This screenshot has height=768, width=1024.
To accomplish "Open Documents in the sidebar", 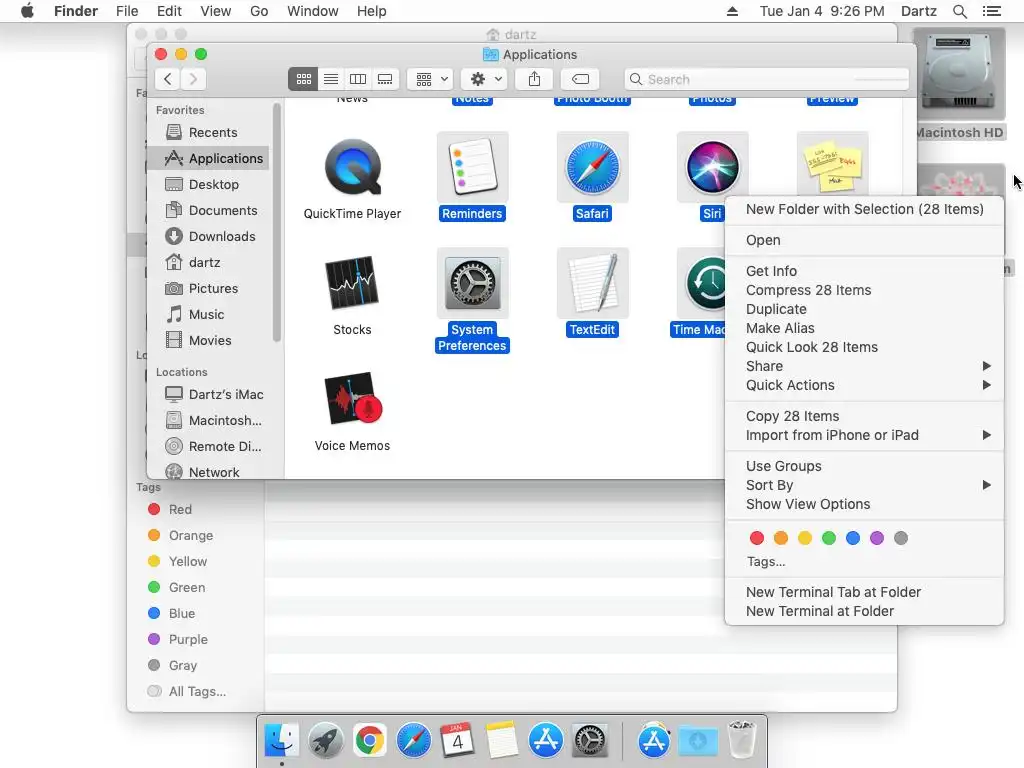I will coord(209,210).
